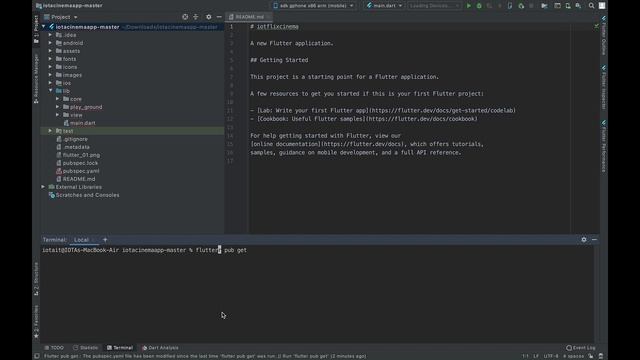Screen dimensions: 640x360
Task: Click the collapse all icon in Project panel
Action: (x=196, y=17)
